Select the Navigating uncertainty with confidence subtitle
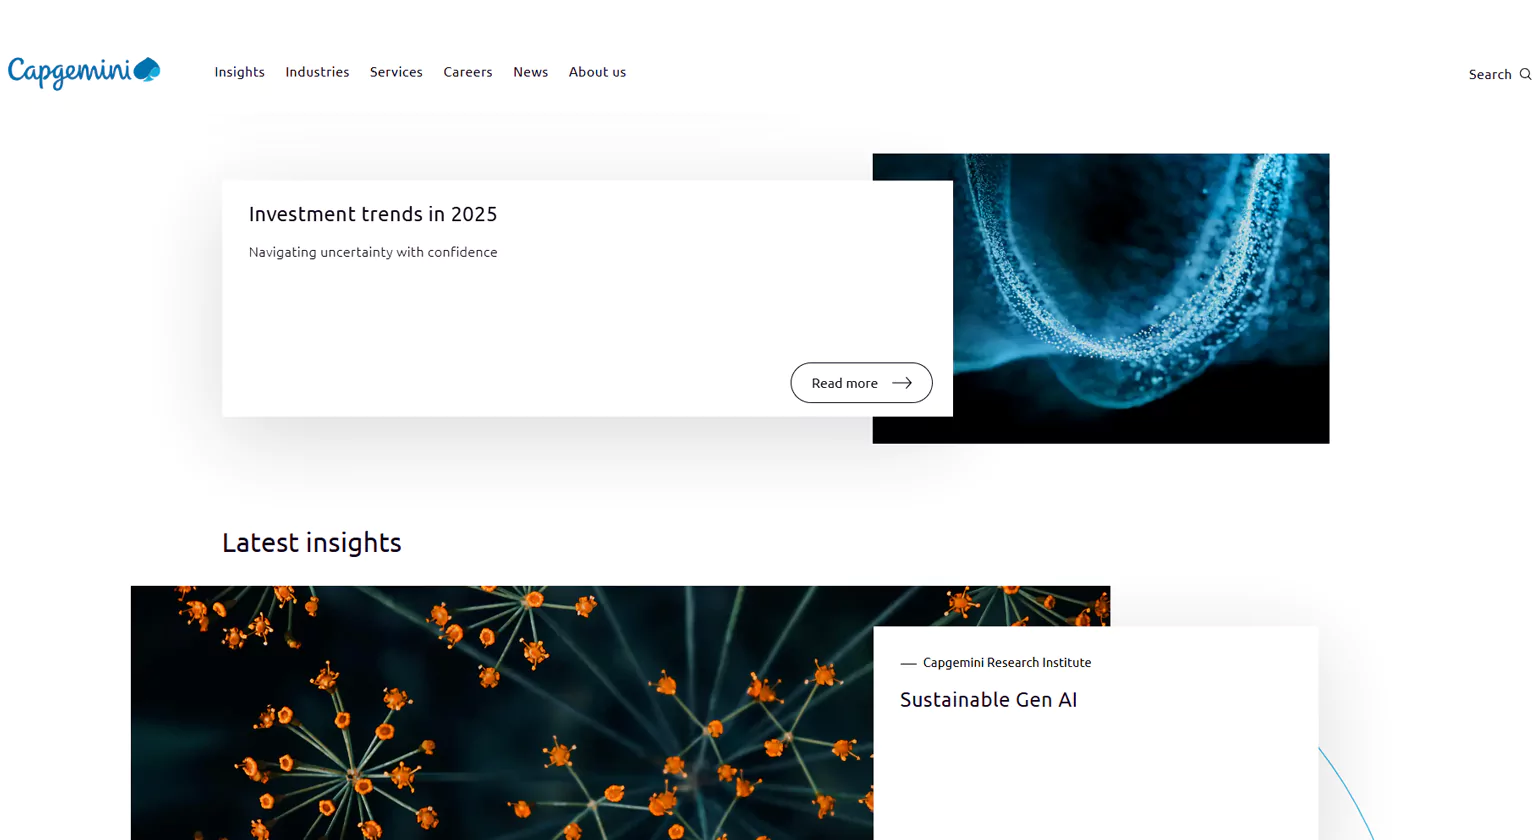This screenshot has height=840, width=1540. (x=372, y=252)
